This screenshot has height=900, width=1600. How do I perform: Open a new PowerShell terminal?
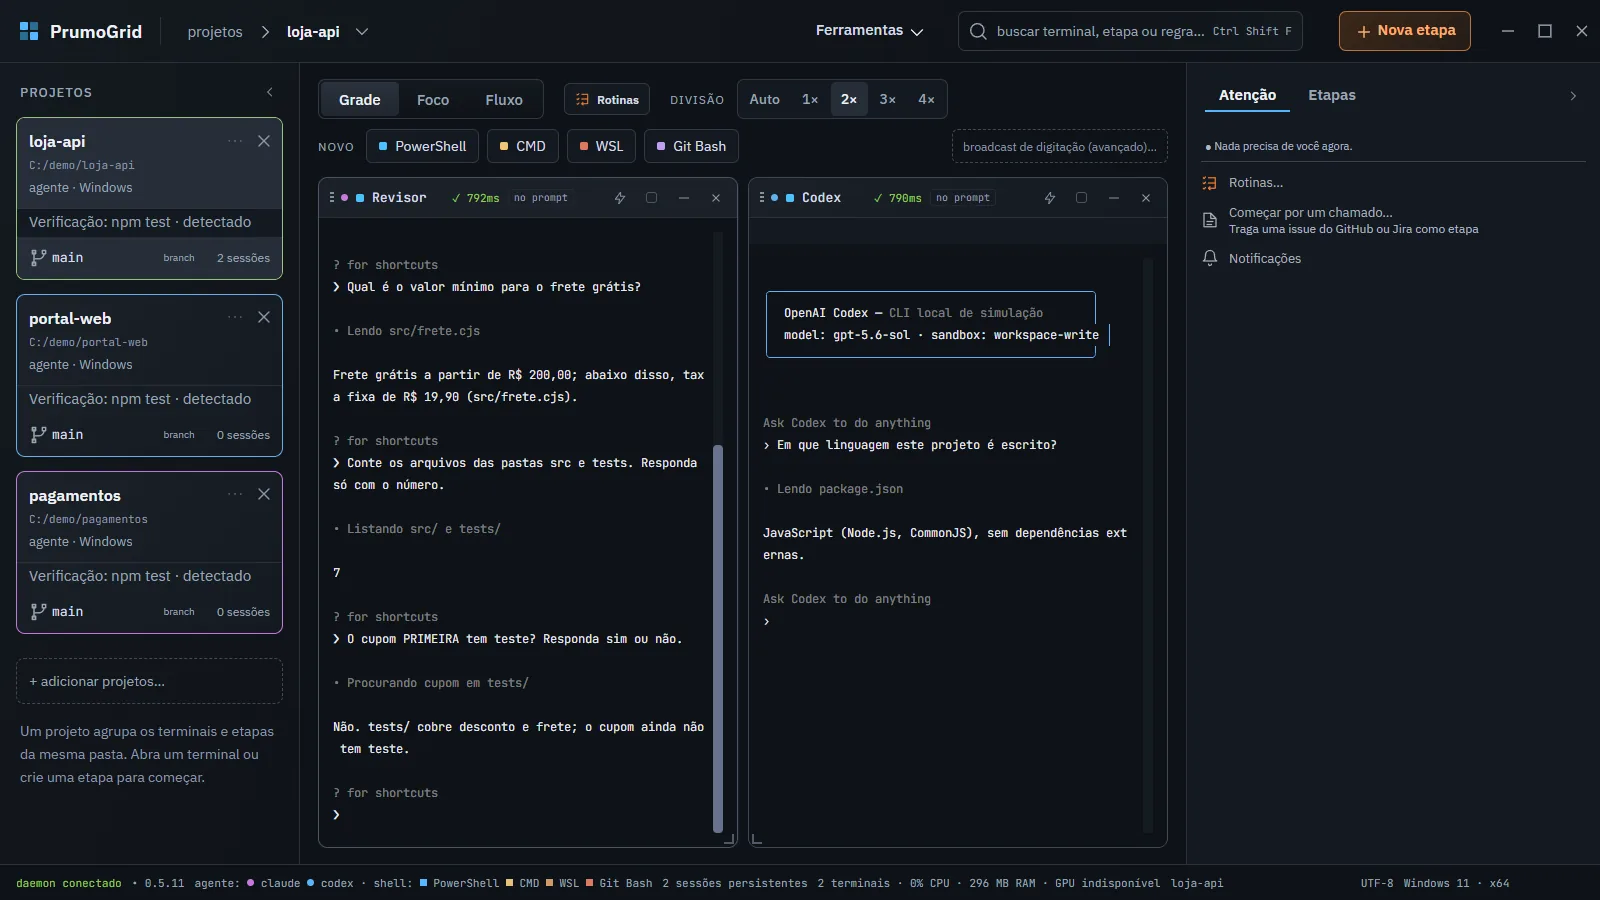coord(423,146)
